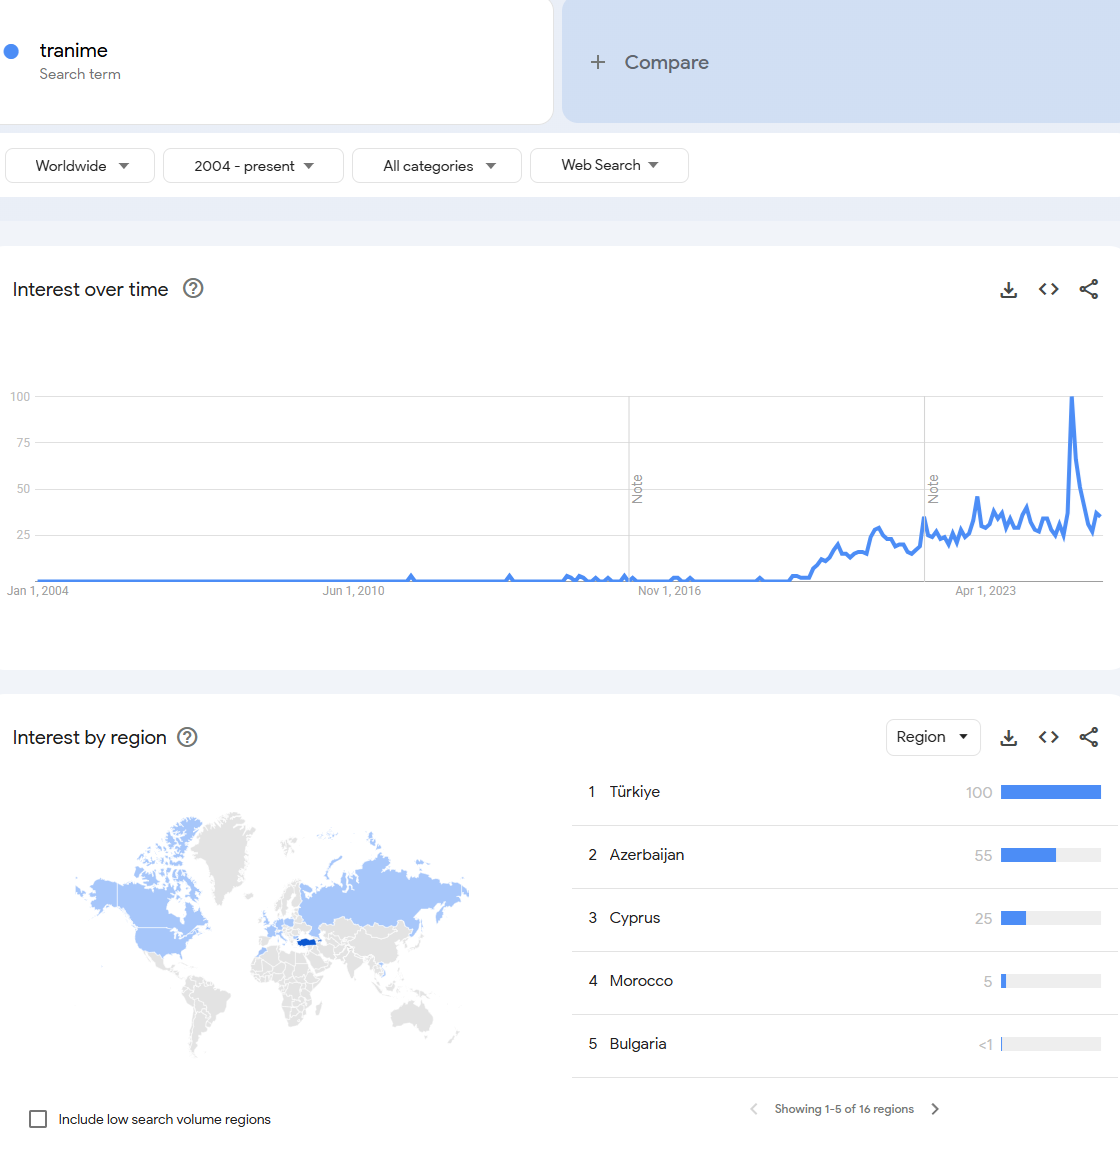This screenshot has height=1153, width=1120.
Task: Click the 'Jun 1, 2010' axis label
Action: [x=353, y=591]
